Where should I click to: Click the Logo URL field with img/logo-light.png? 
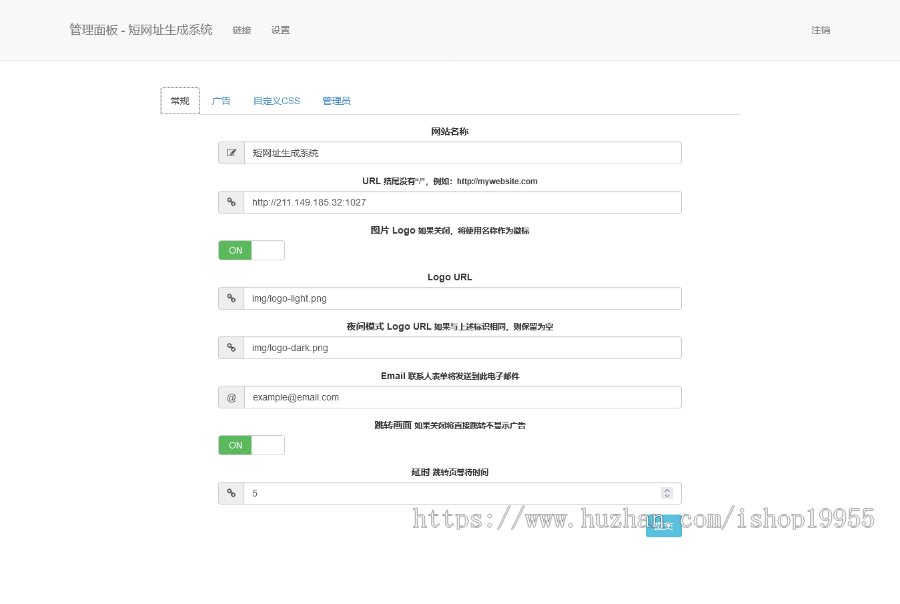(463, 299)
